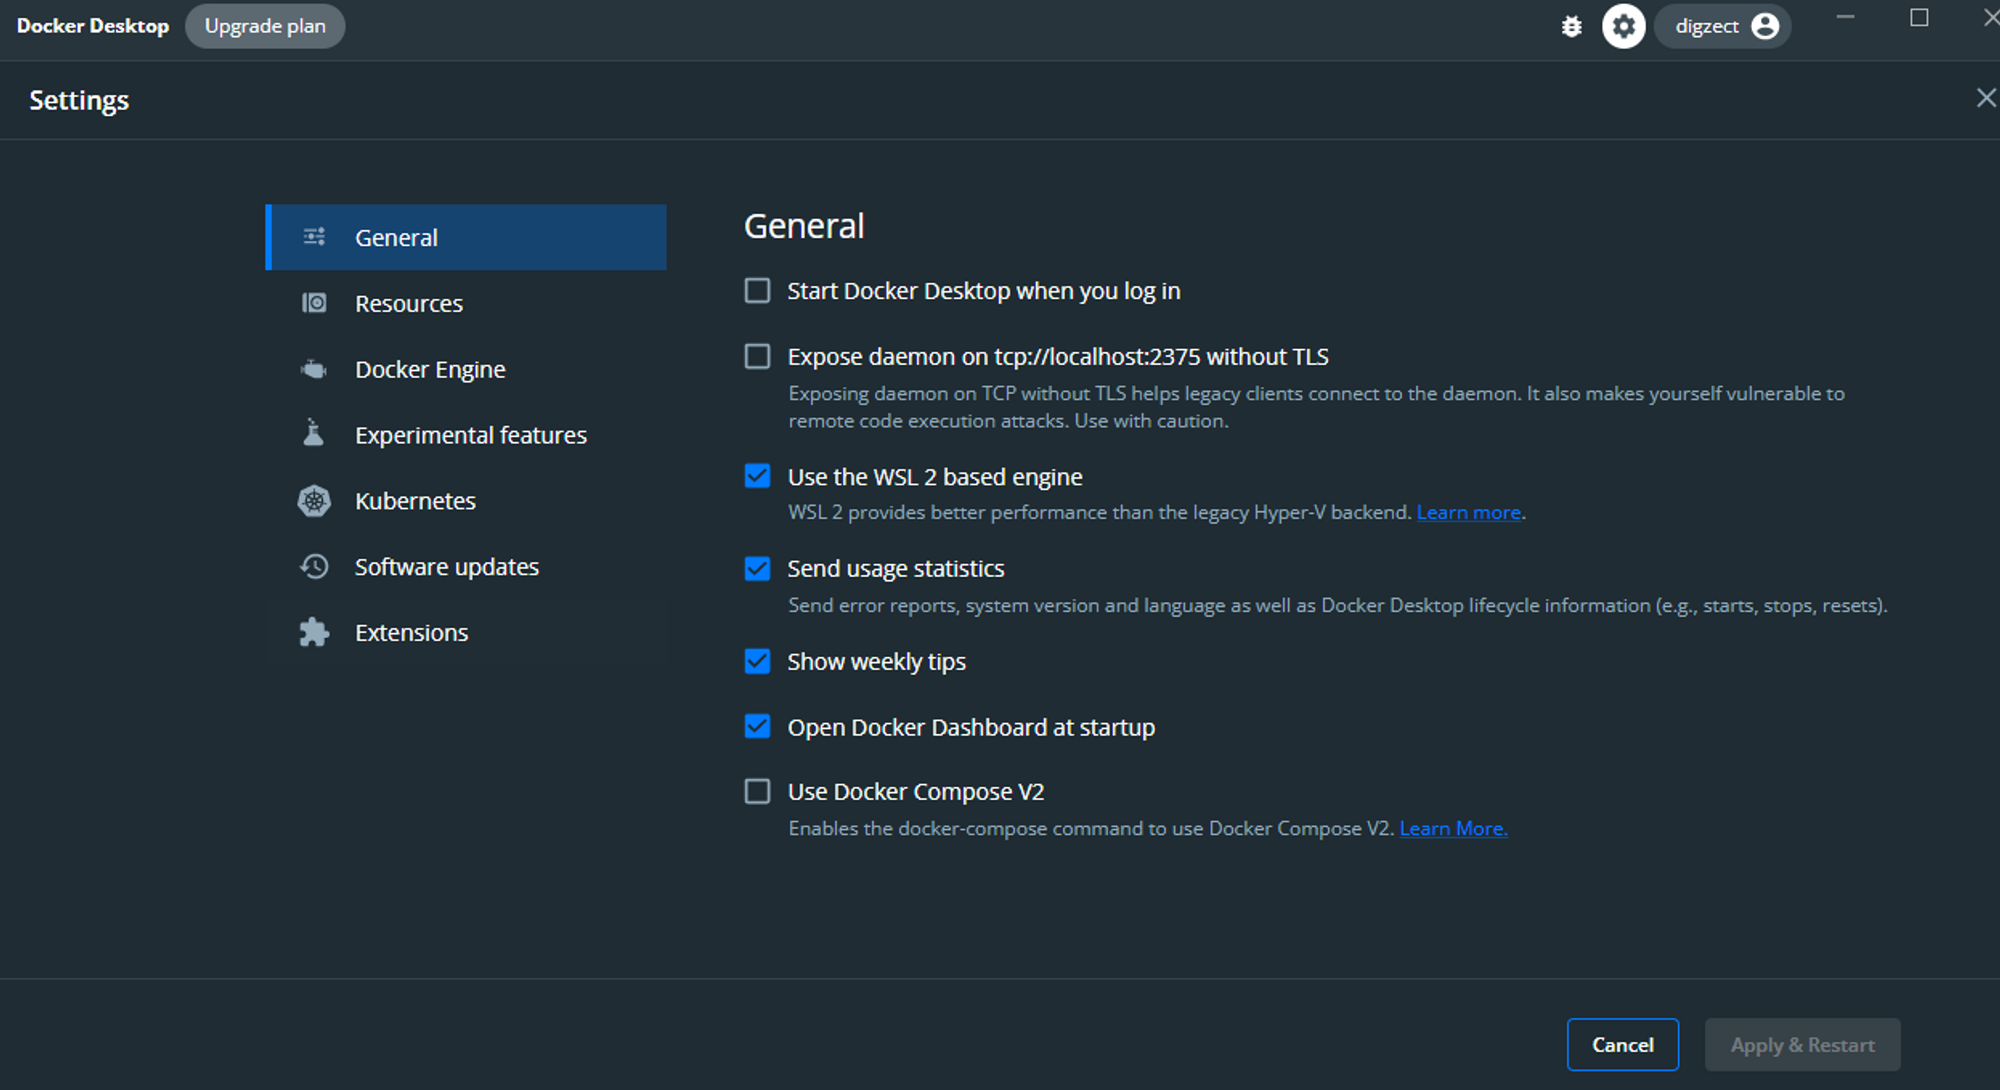Open the Kubernetes settings section
The height and width of the screenshot is (1090, 2000).
pyautogui.click(x=466, y=501)
